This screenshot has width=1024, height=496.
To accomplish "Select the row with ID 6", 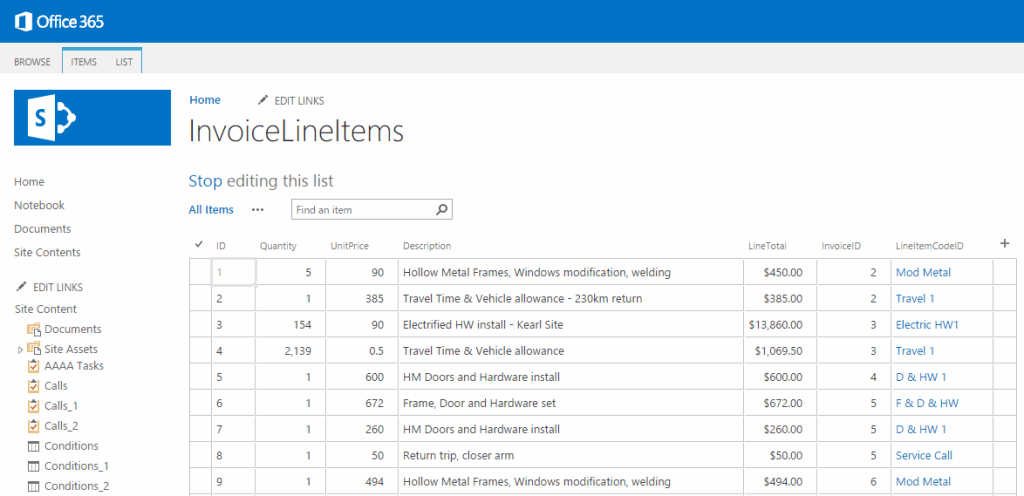I will click(x=200, y=403).
